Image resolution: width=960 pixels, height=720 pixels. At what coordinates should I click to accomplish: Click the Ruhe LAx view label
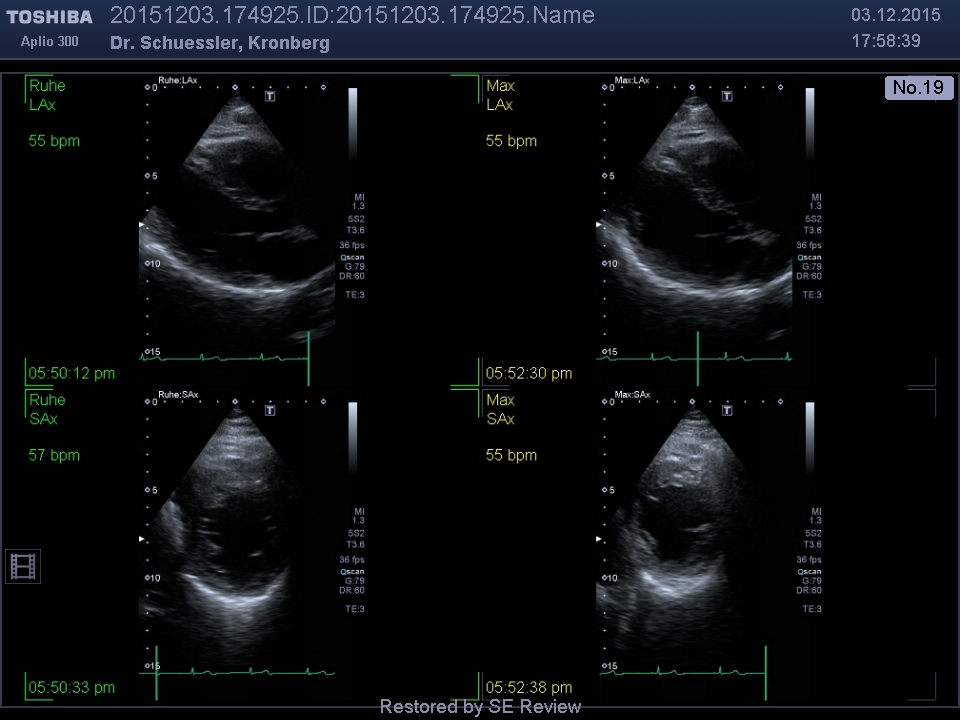[47, 95]
